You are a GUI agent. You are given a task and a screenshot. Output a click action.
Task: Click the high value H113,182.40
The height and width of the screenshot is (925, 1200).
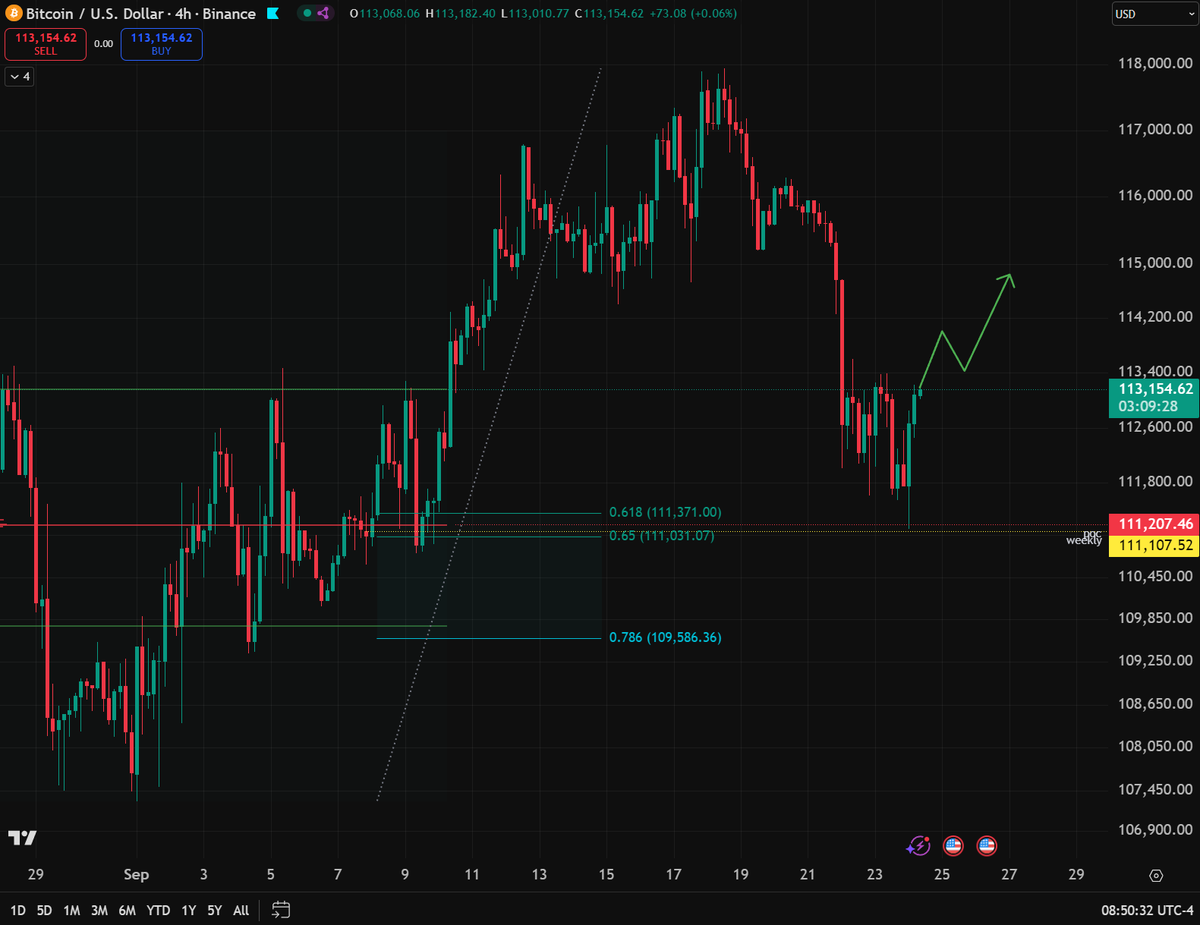460,14
